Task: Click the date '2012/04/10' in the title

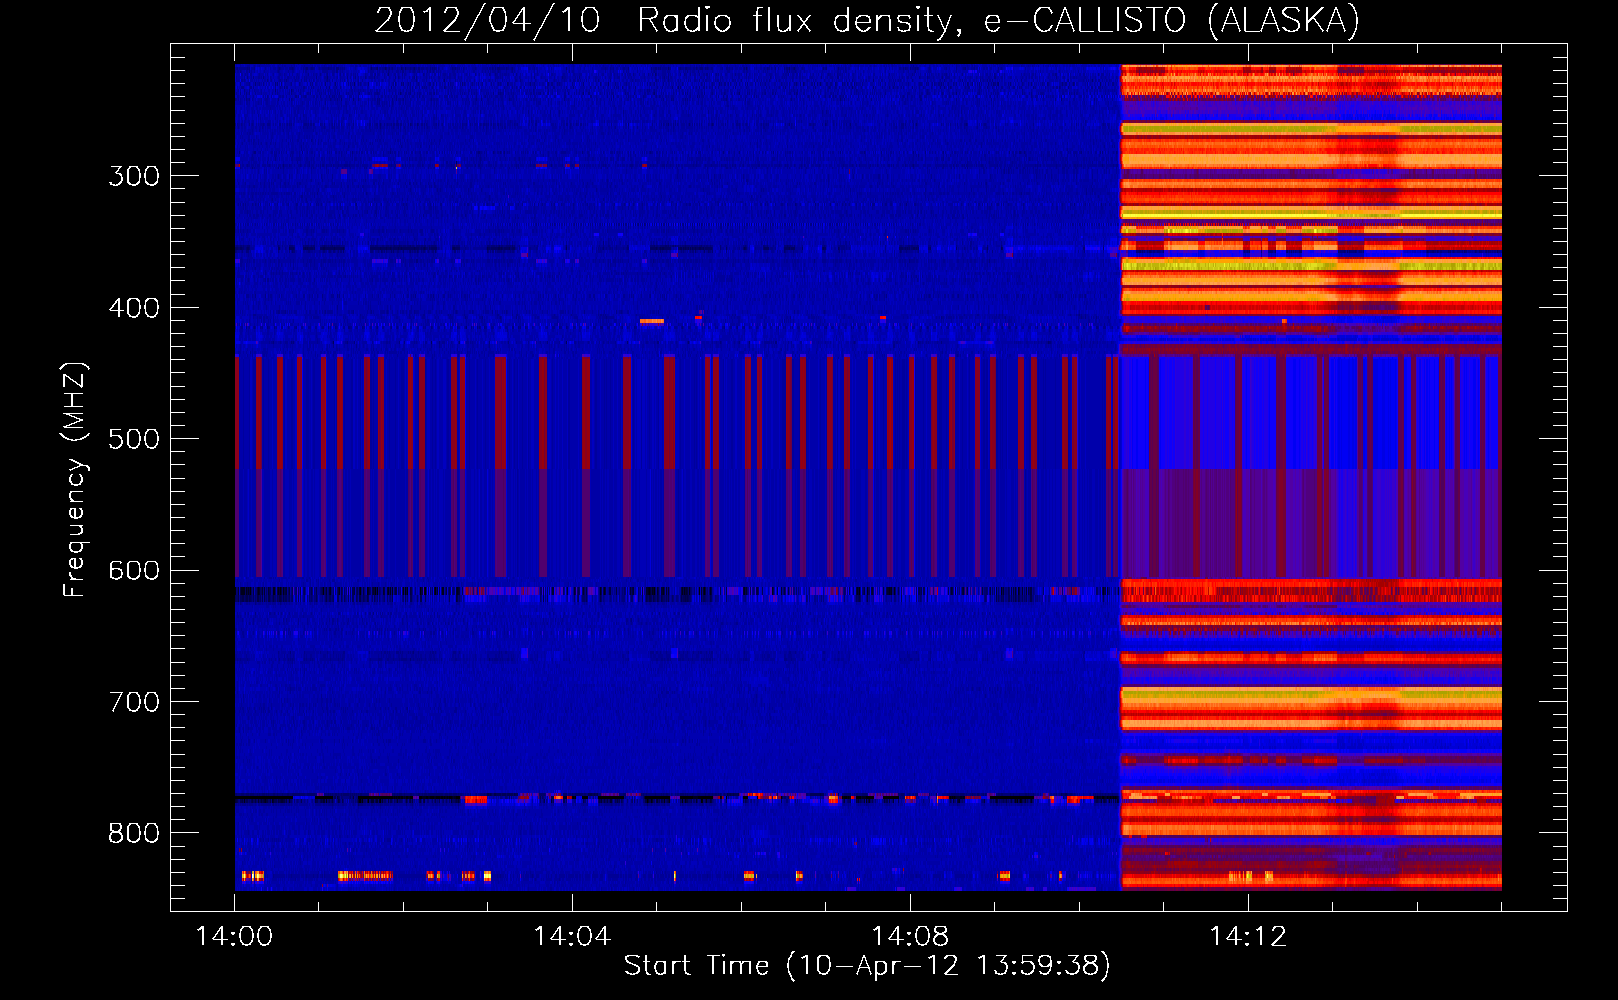Action: (487, 20)
